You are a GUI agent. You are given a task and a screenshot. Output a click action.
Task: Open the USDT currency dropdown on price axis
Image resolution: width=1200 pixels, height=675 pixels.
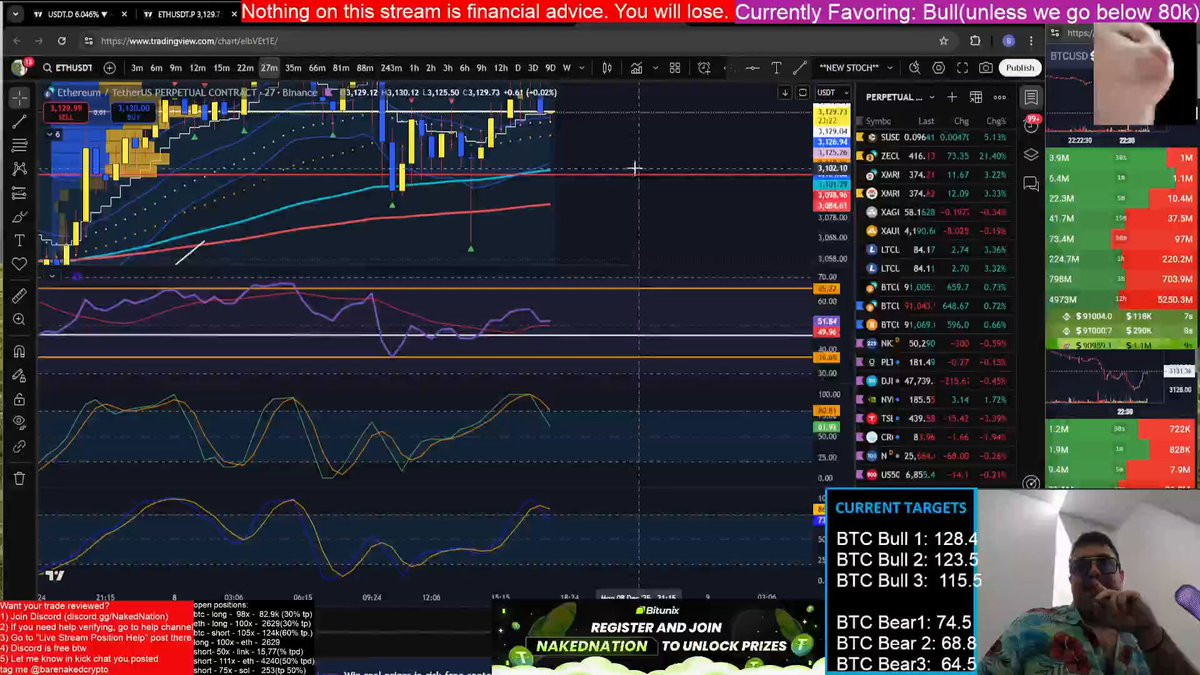(832, 93)
